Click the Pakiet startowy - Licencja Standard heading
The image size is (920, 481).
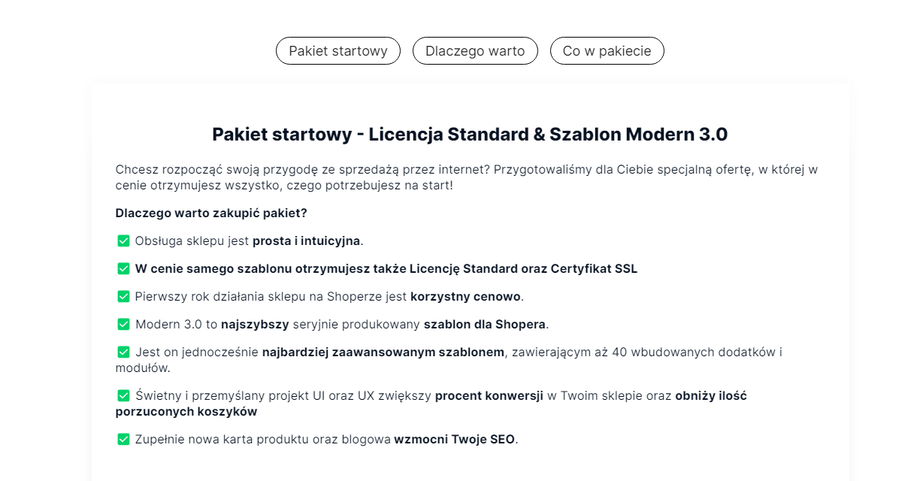(x=469, y=134)
